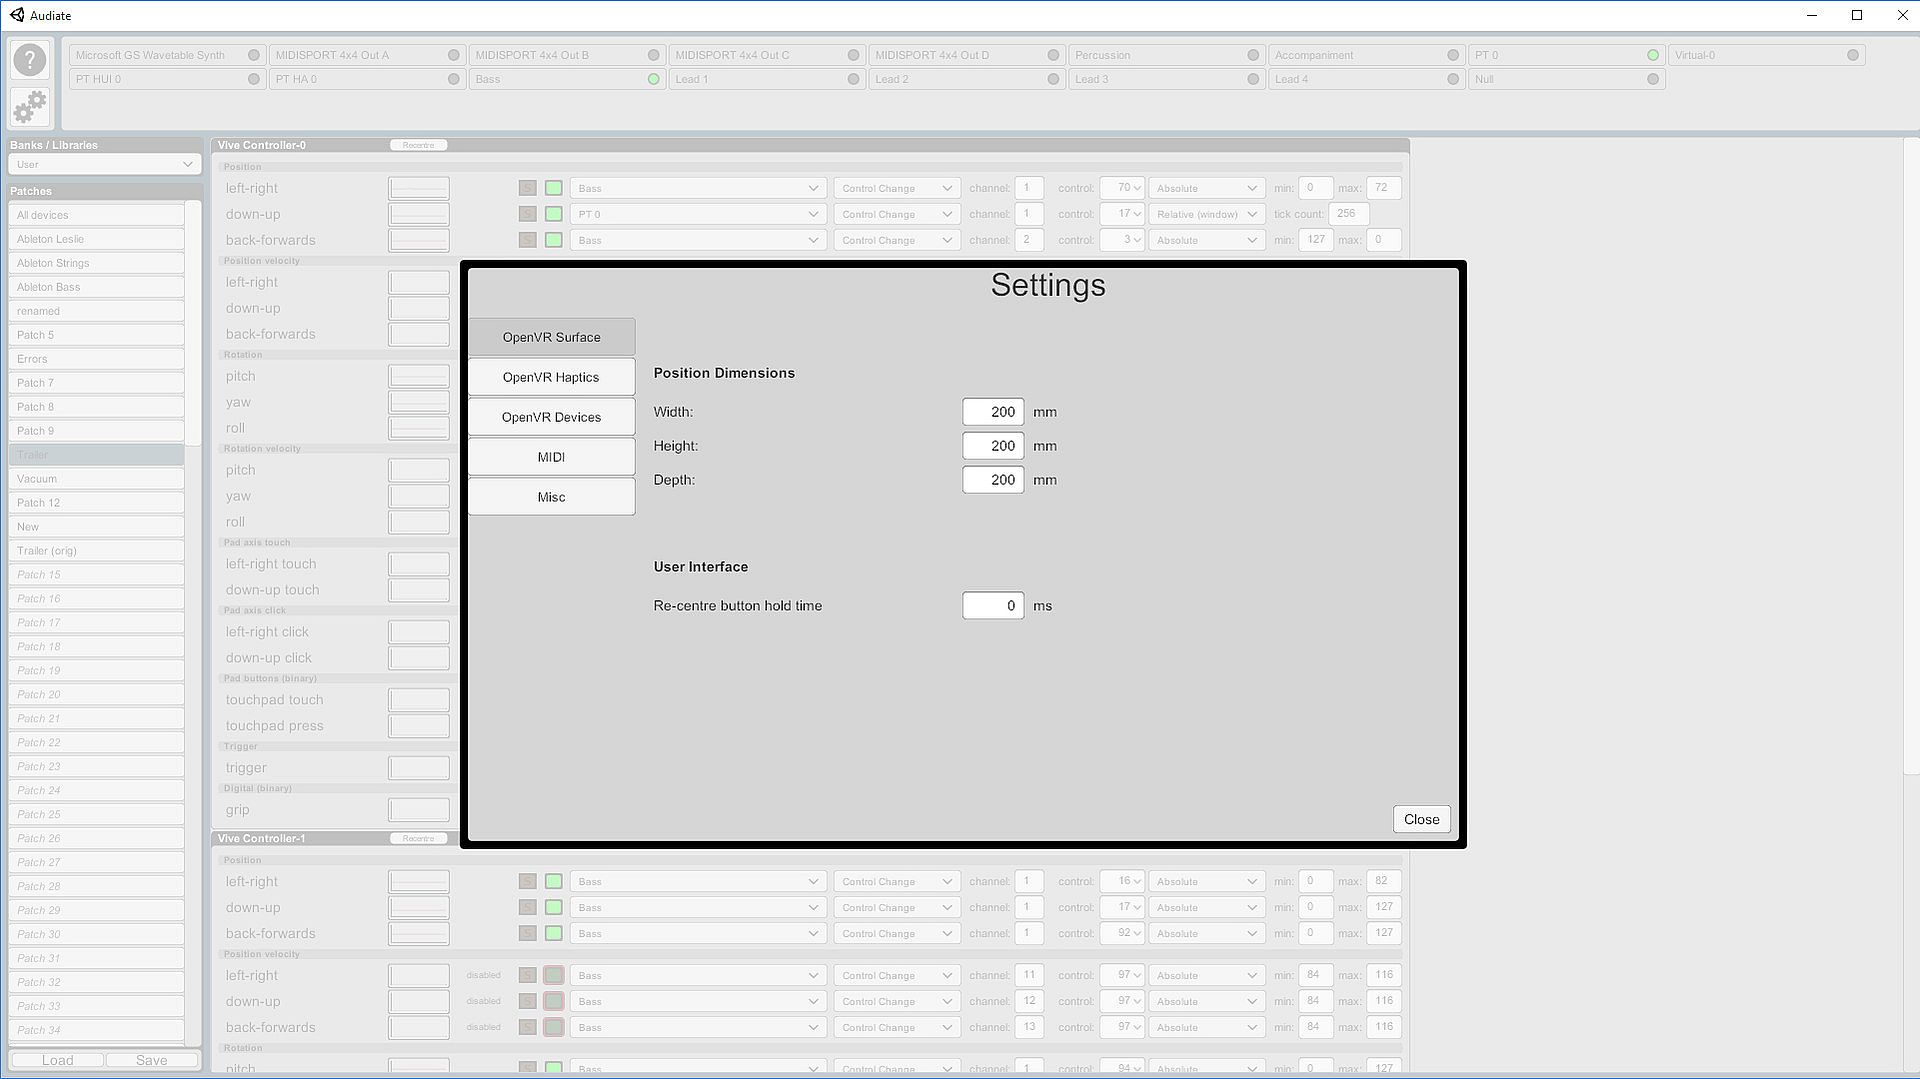Toggle green enable for Controller-0 down-up
1920x1079 pixels.
click(554, 214)
